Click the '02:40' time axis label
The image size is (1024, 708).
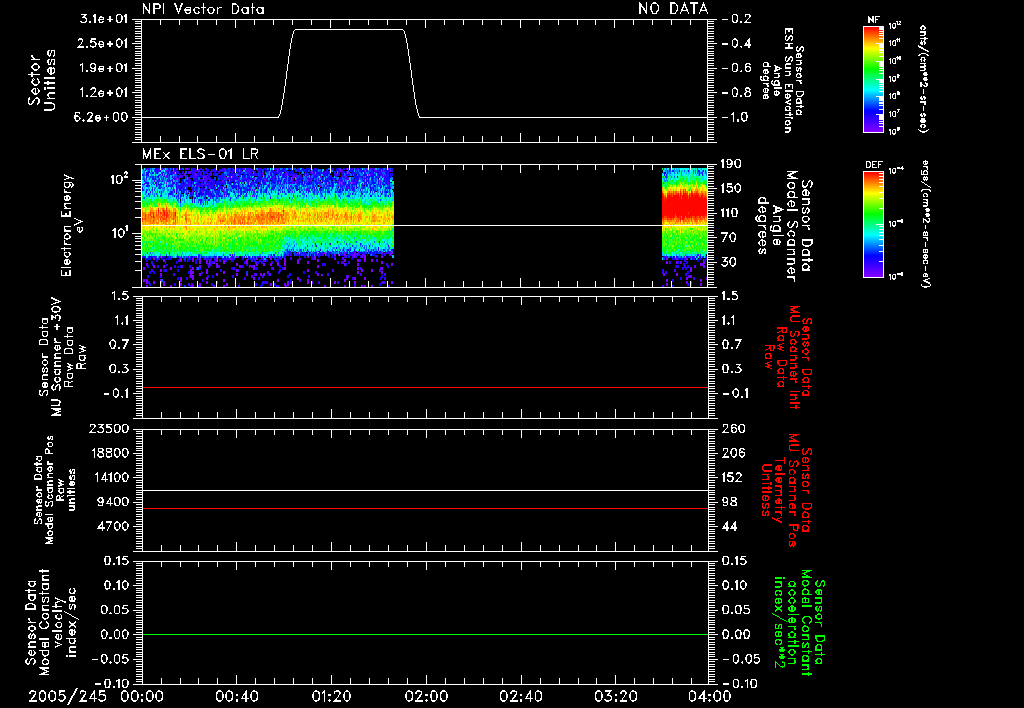click(520, 696)
